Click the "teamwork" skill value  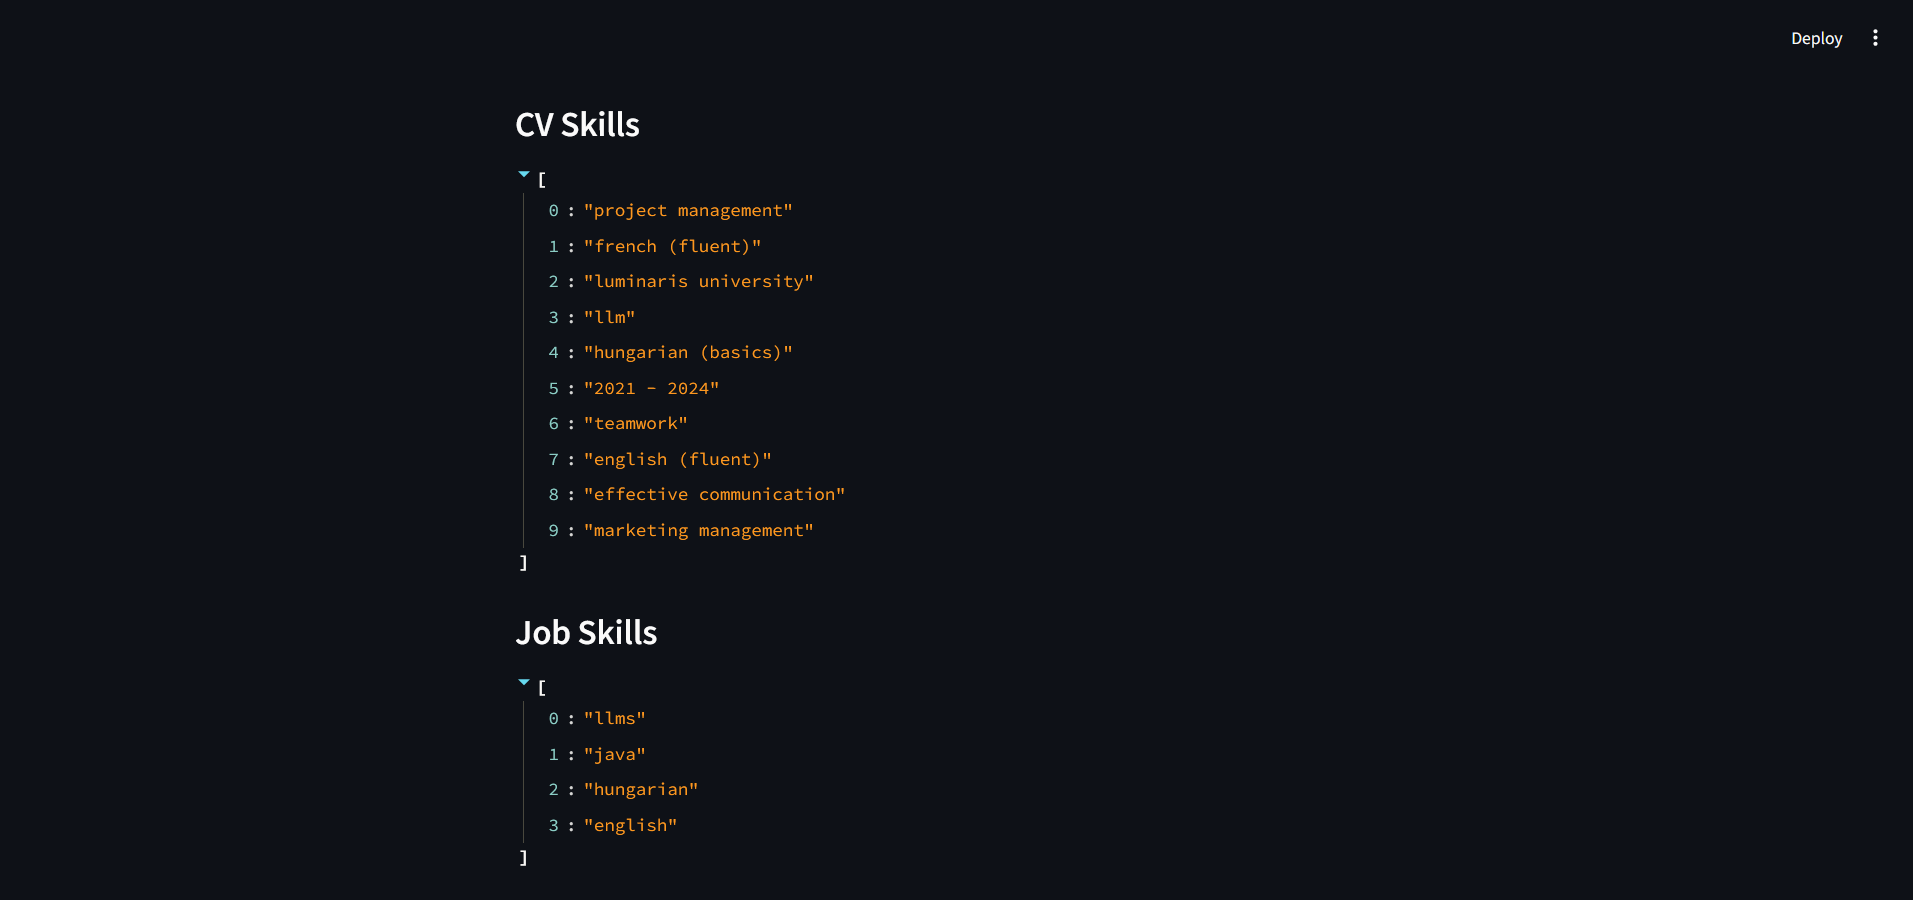point(635,423)
